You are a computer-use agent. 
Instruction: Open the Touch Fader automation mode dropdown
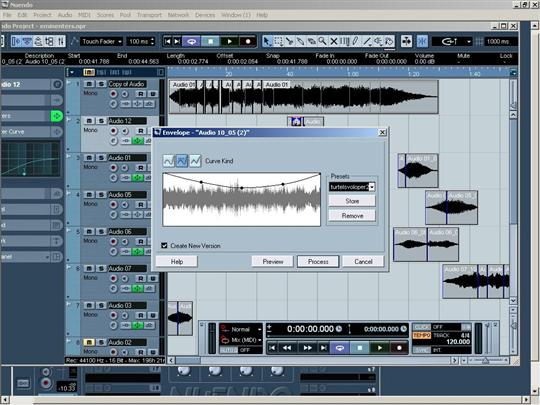pos(102,42)
